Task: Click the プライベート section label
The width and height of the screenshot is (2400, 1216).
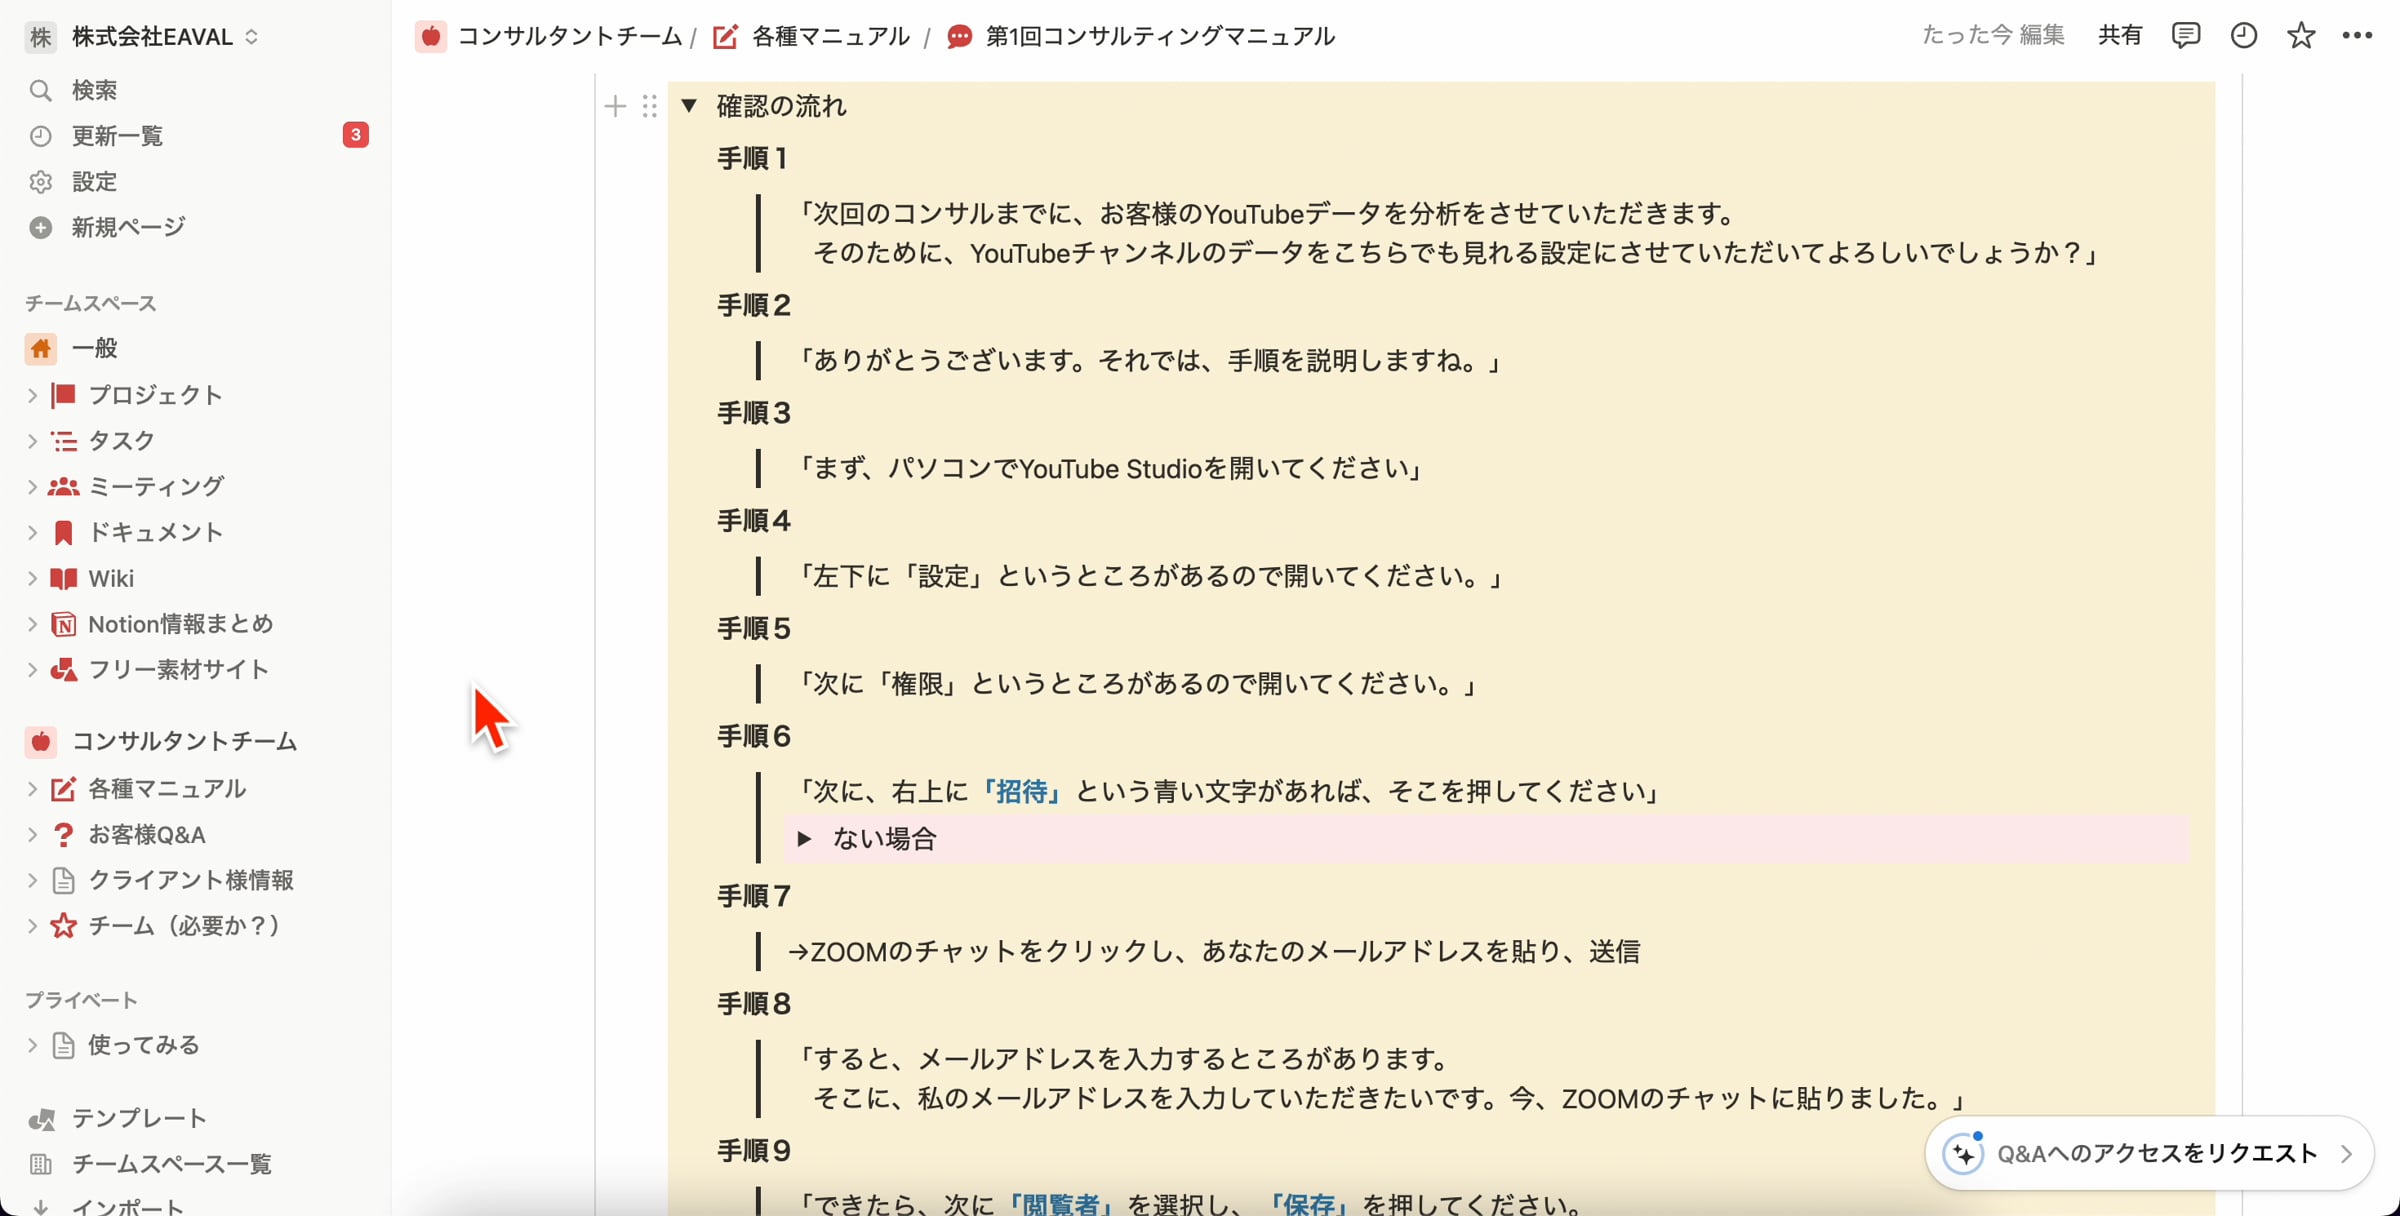Action: point(81,1000)
